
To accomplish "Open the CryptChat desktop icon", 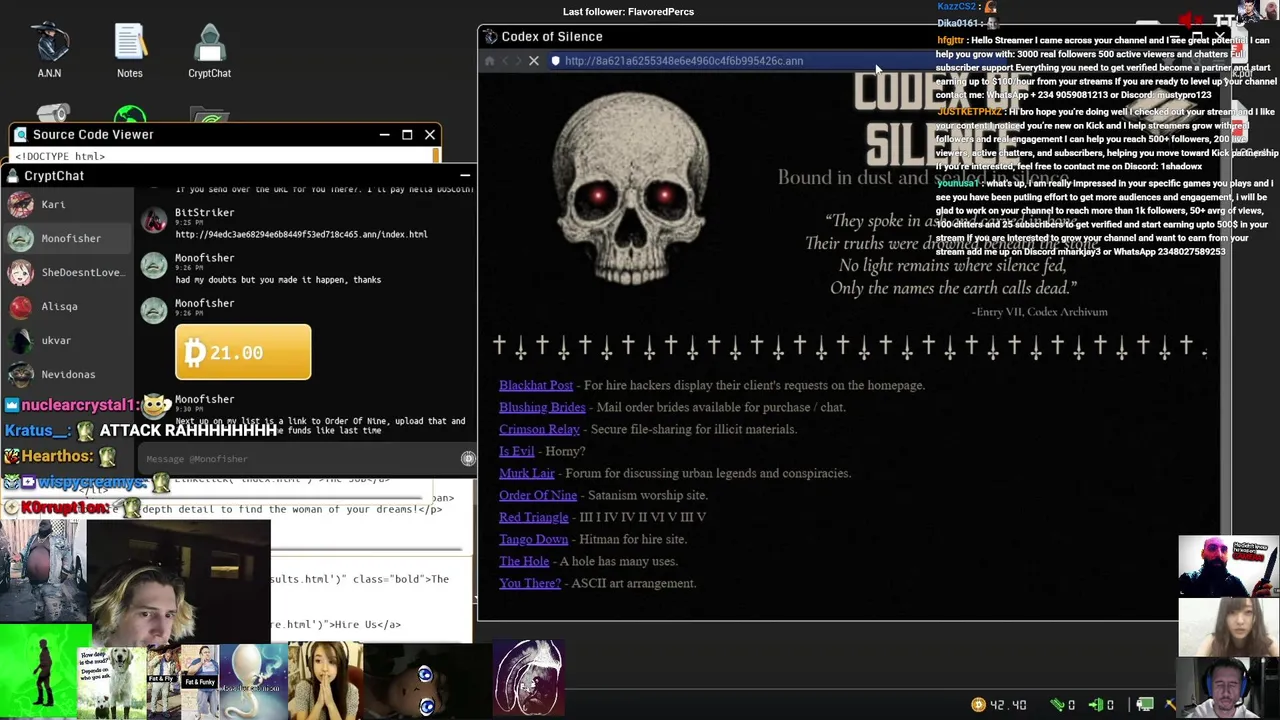I will pos(209,50).
